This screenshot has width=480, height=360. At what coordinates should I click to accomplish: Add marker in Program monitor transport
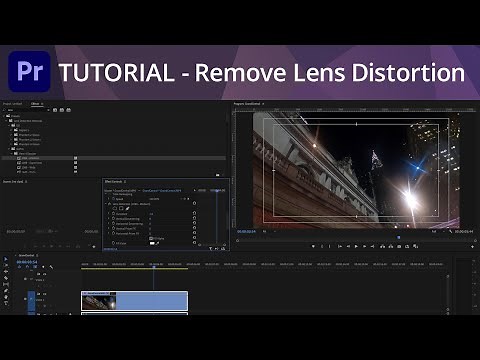click(x=313, y=246)
